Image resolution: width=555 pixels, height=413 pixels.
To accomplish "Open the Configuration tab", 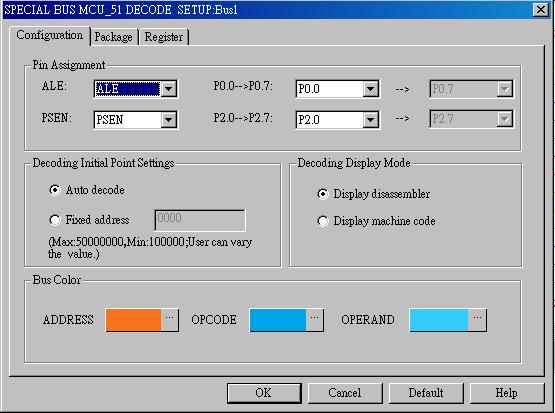I will click(x=50, y=35).
